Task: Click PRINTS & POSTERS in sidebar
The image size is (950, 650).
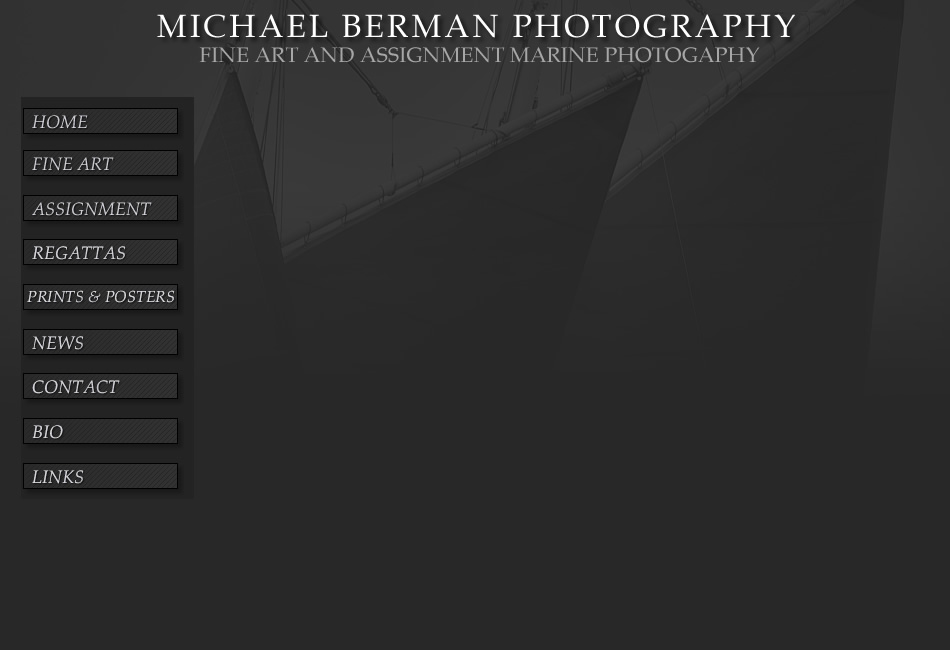Action: [x=101, y=297]
